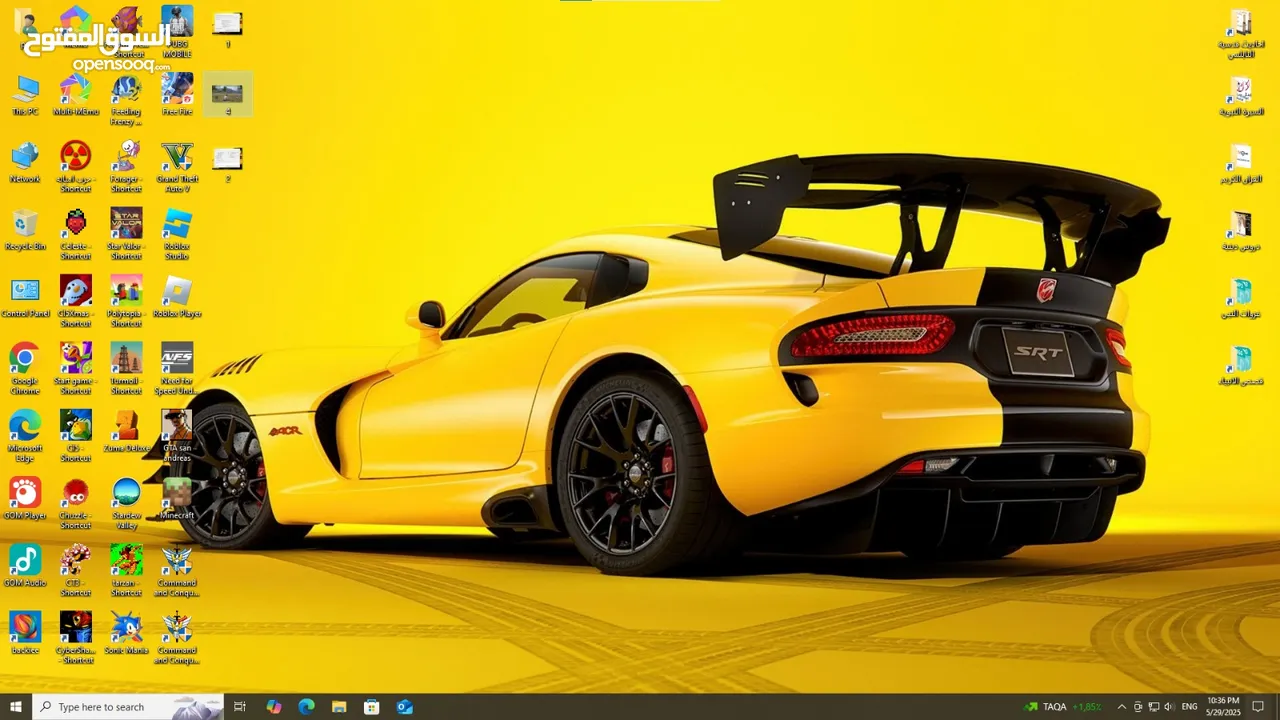This screenshot has width=1280, height=720.
Task: Select the Celeste shortcut
Action: (76, 234)
